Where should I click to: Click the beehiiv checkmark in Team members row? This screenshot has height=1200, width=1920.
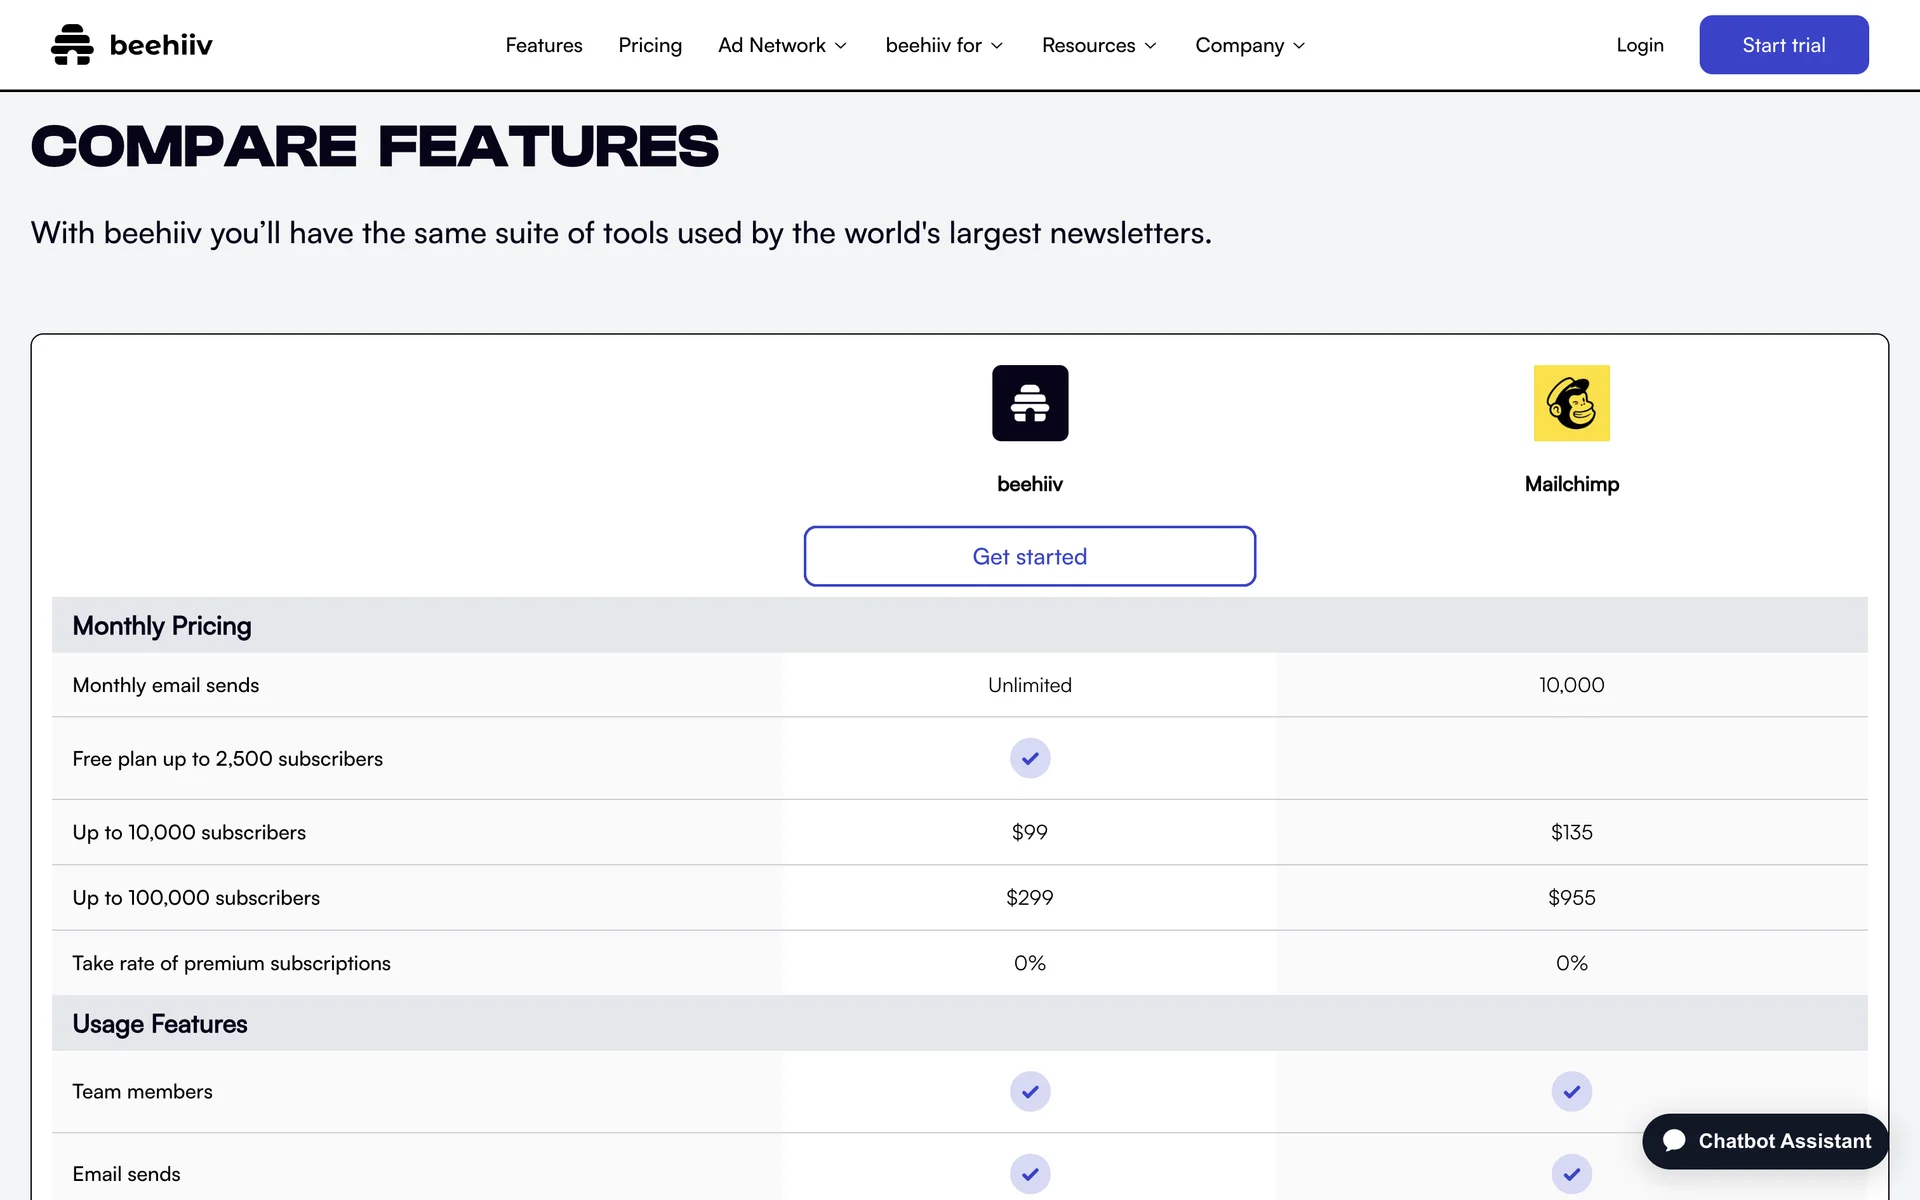click(1030, 1091)
